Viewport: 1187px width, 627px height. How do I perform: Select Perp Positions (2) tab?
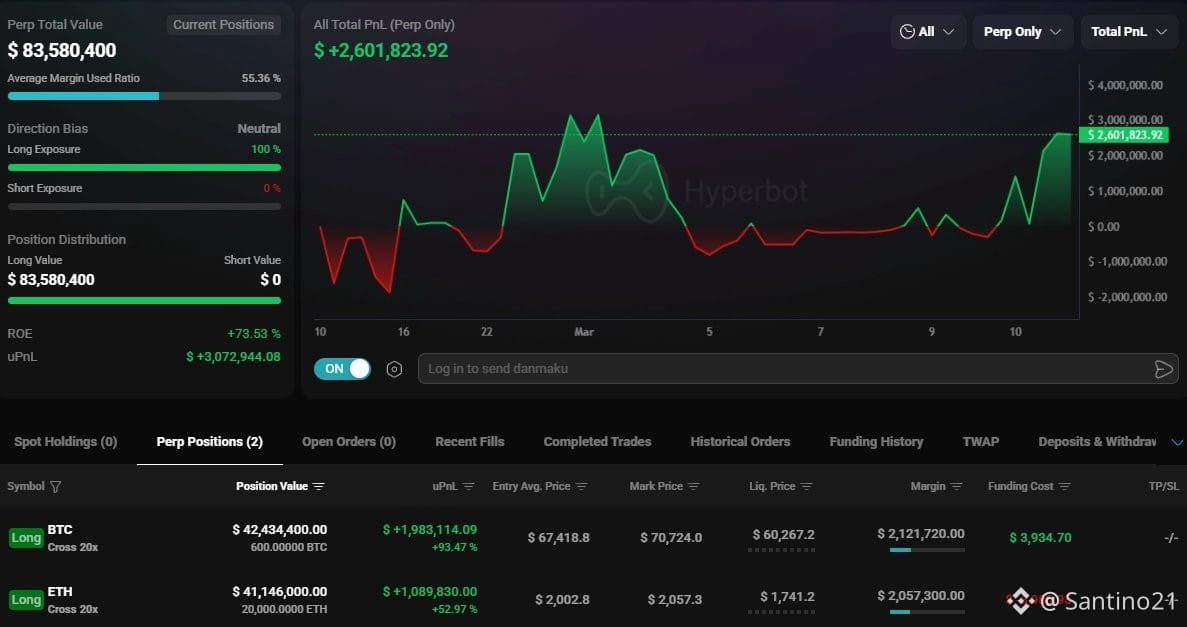pyautogui.click(x=210, y=441)
